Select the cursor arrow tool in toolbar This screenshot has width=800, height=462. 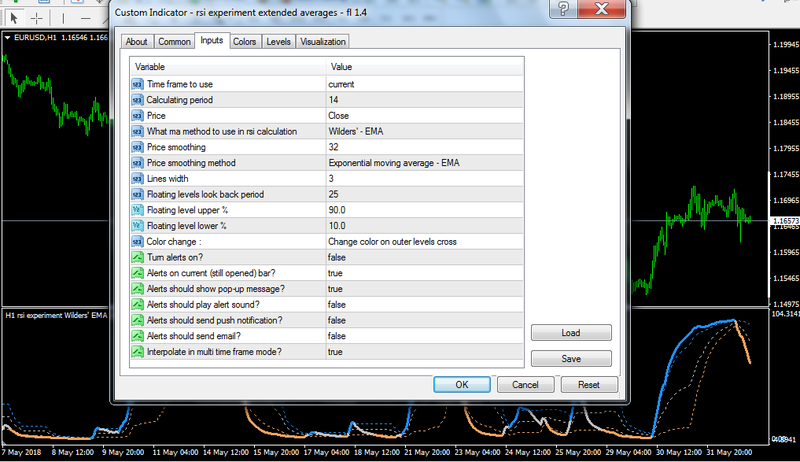coord(14,18)
